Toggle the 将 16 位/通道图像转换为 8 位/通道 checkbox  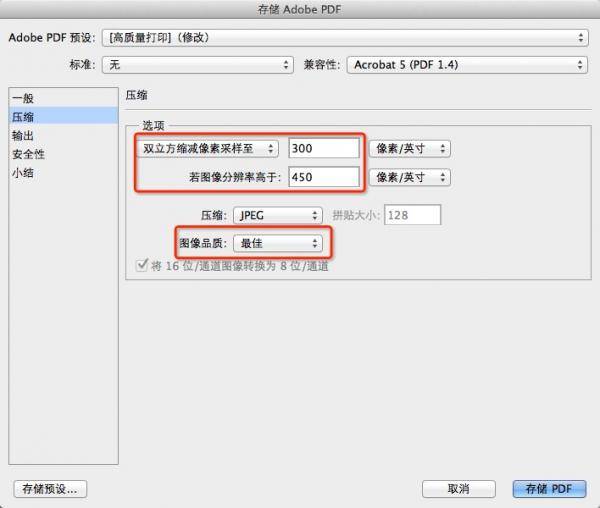click(x=140, y=267)
